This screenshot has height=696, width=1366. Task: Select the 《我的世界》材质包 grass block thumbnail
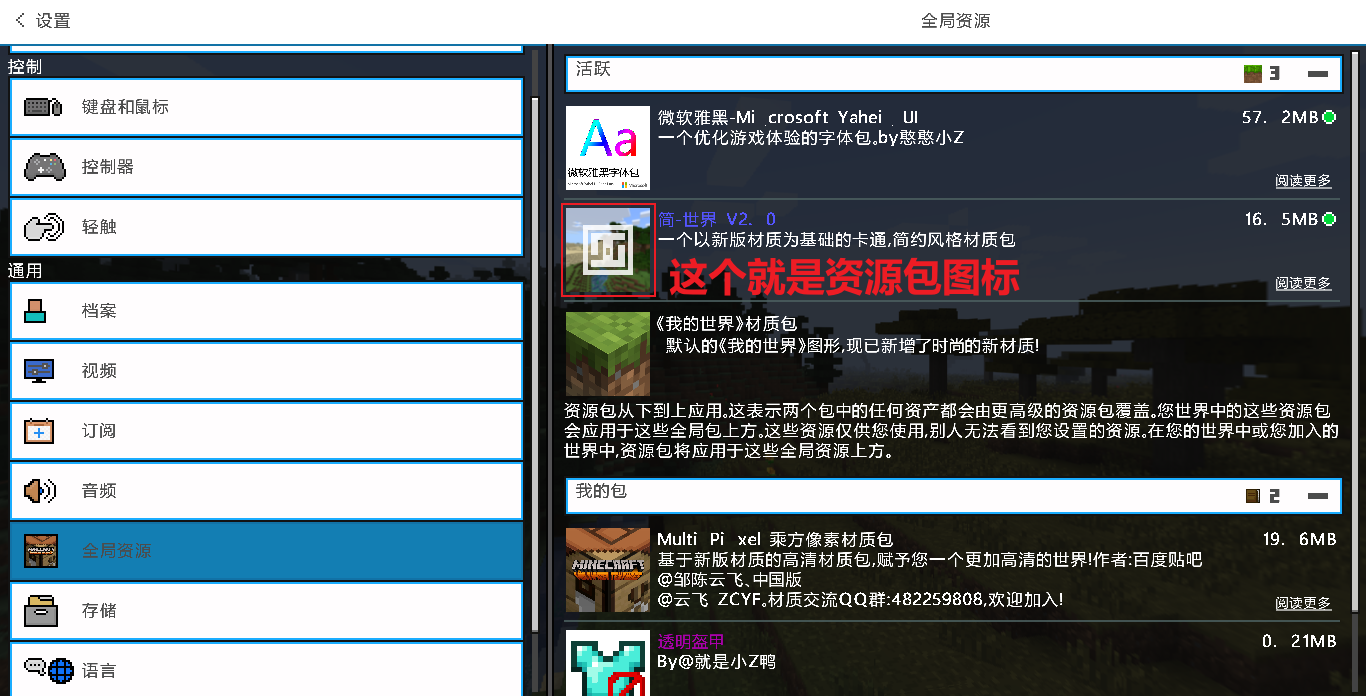click(x=607, y=354)
